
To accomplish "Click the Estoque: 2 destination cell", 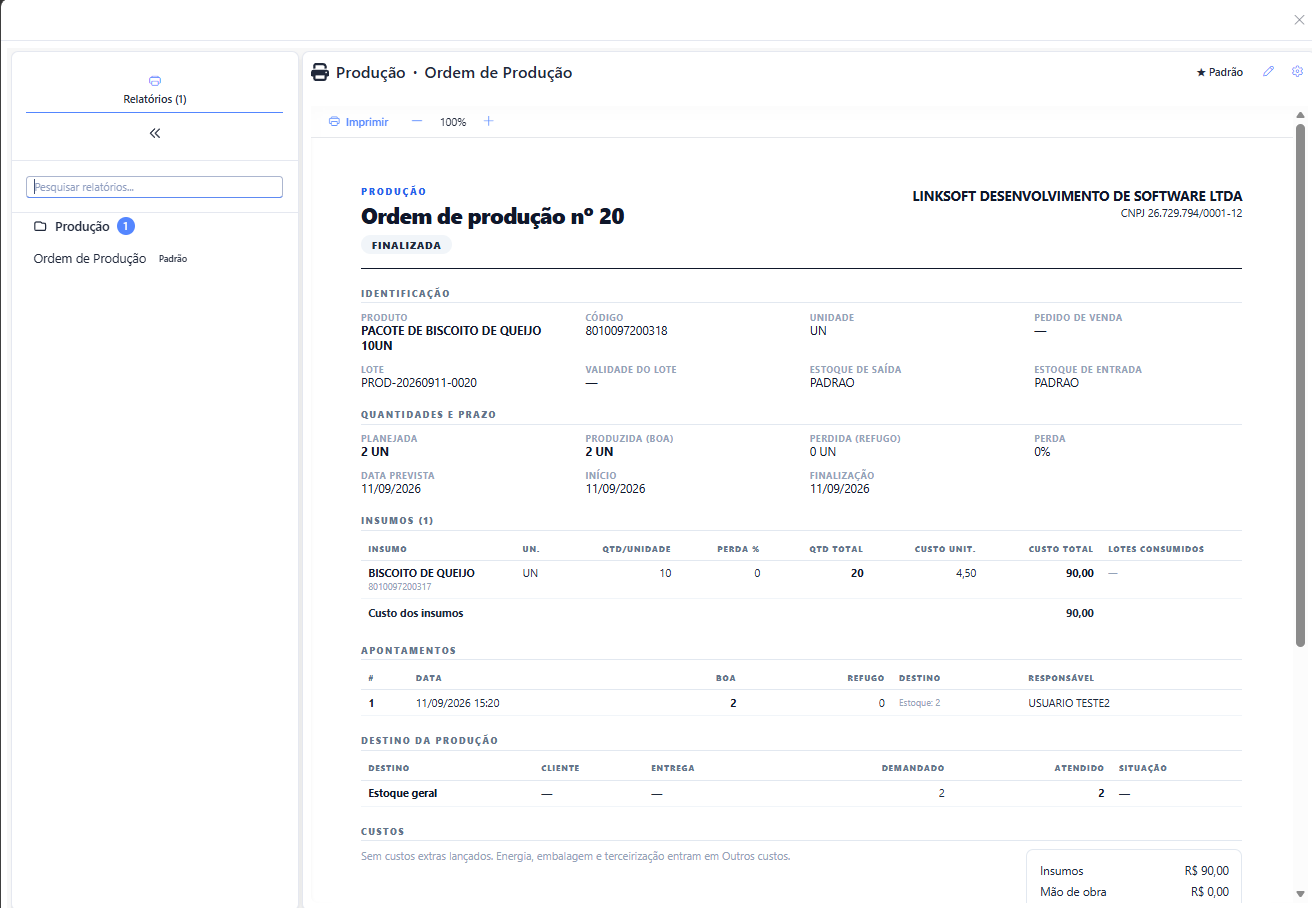I will click(919, 703).
